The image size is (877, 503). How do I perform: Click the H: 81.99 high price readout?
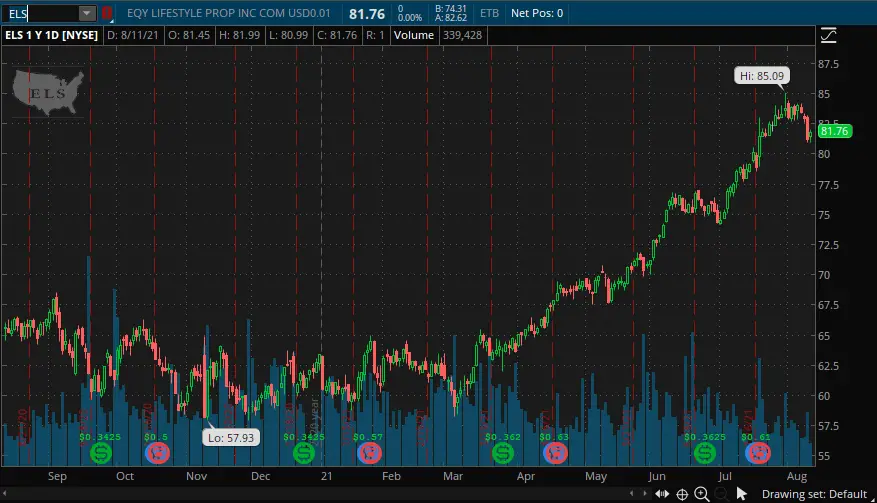239,35
